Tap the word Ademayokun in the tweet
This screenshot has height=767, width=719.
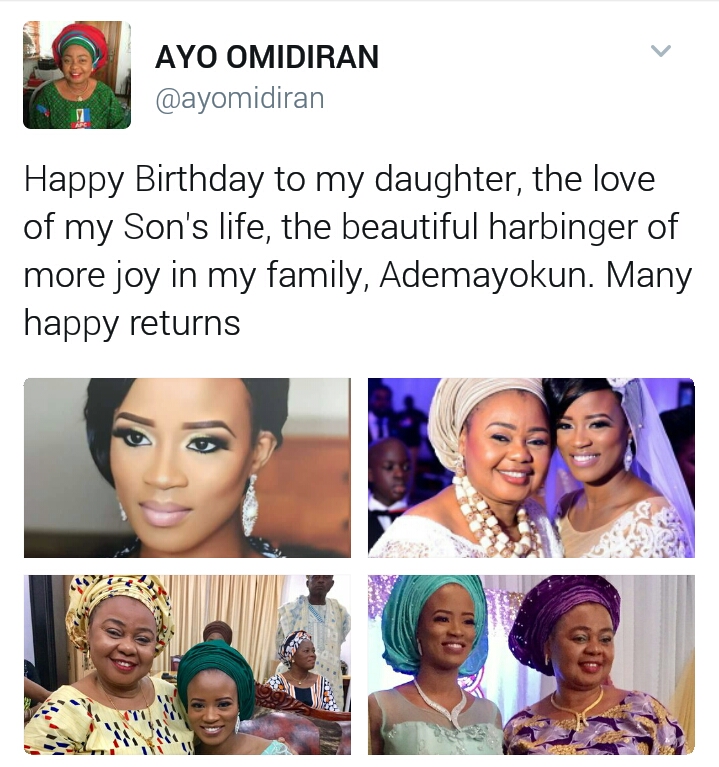click(486, 275)
